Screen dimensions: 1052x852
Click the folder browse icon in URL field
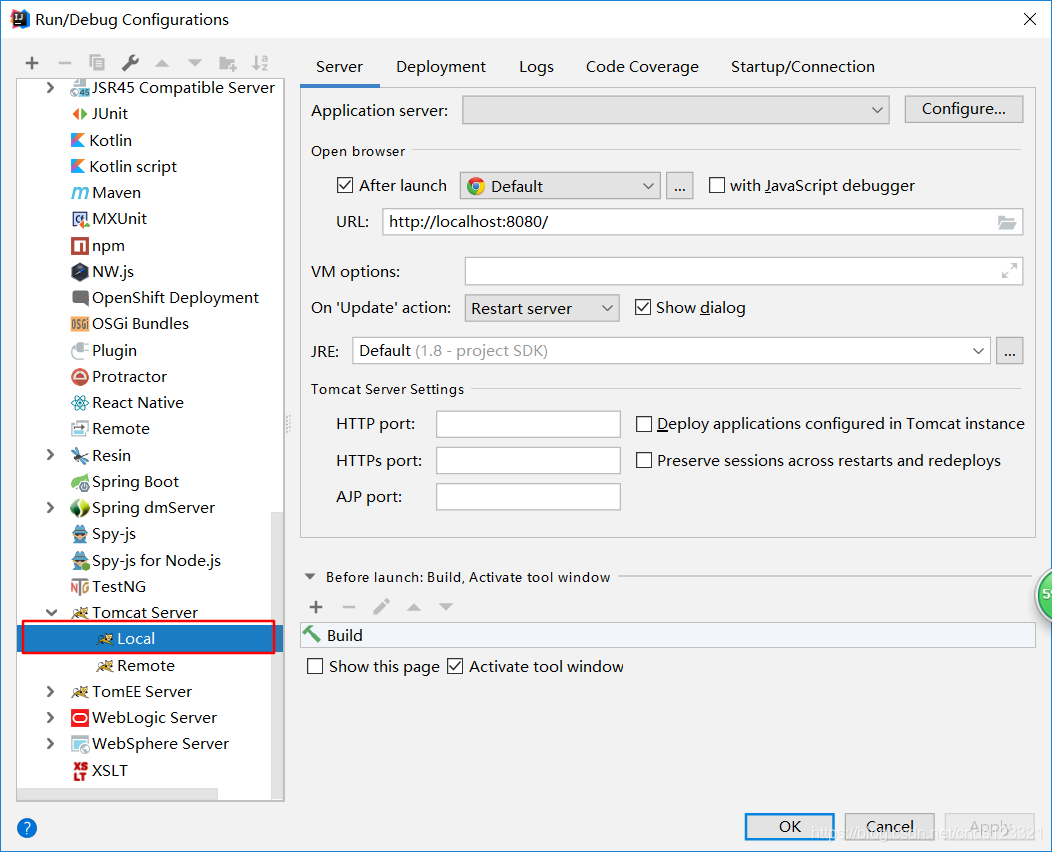coord(1006,222)
